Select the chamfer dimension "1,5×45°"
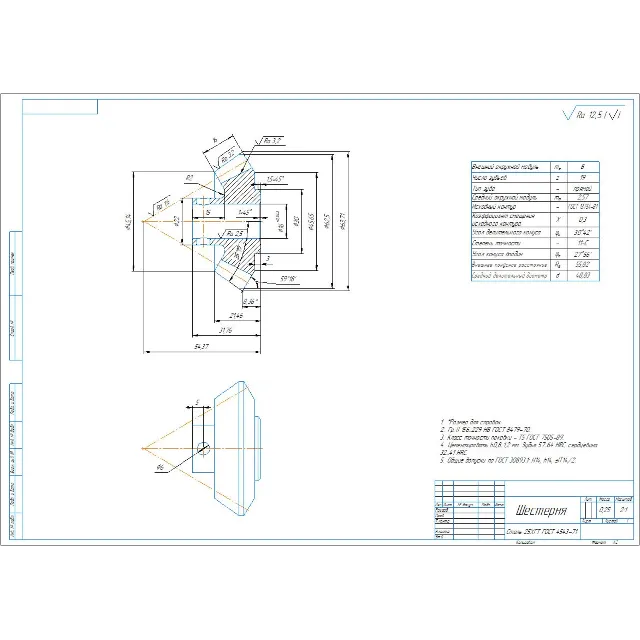The height and width of the screenshot is (640, 640). click(x=275, y=179)
